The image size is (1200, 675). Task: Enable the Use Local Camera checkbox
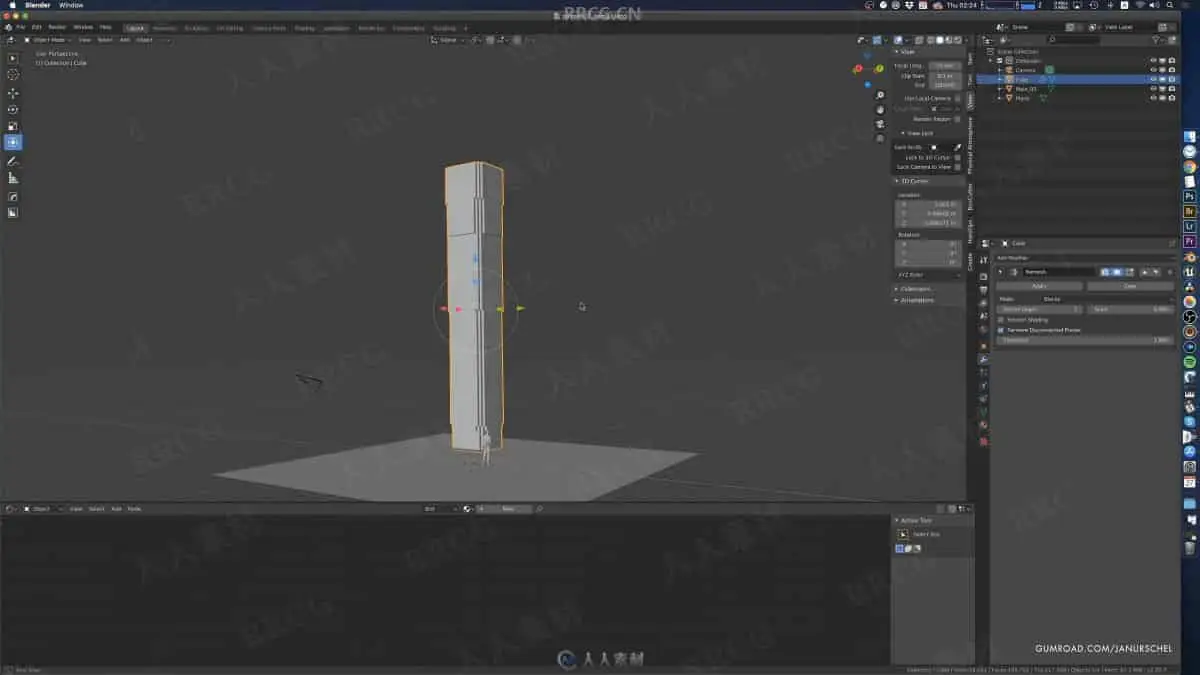(957, 98)
